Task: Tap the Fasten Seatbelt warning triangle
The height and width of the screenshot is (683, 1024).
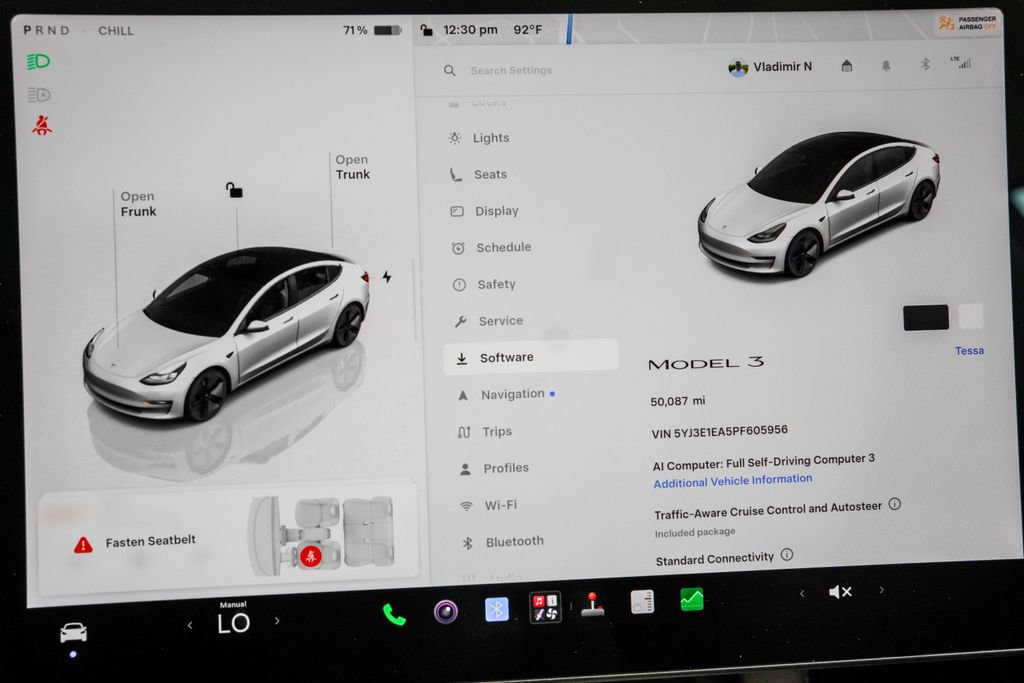Action: point(83,544)
